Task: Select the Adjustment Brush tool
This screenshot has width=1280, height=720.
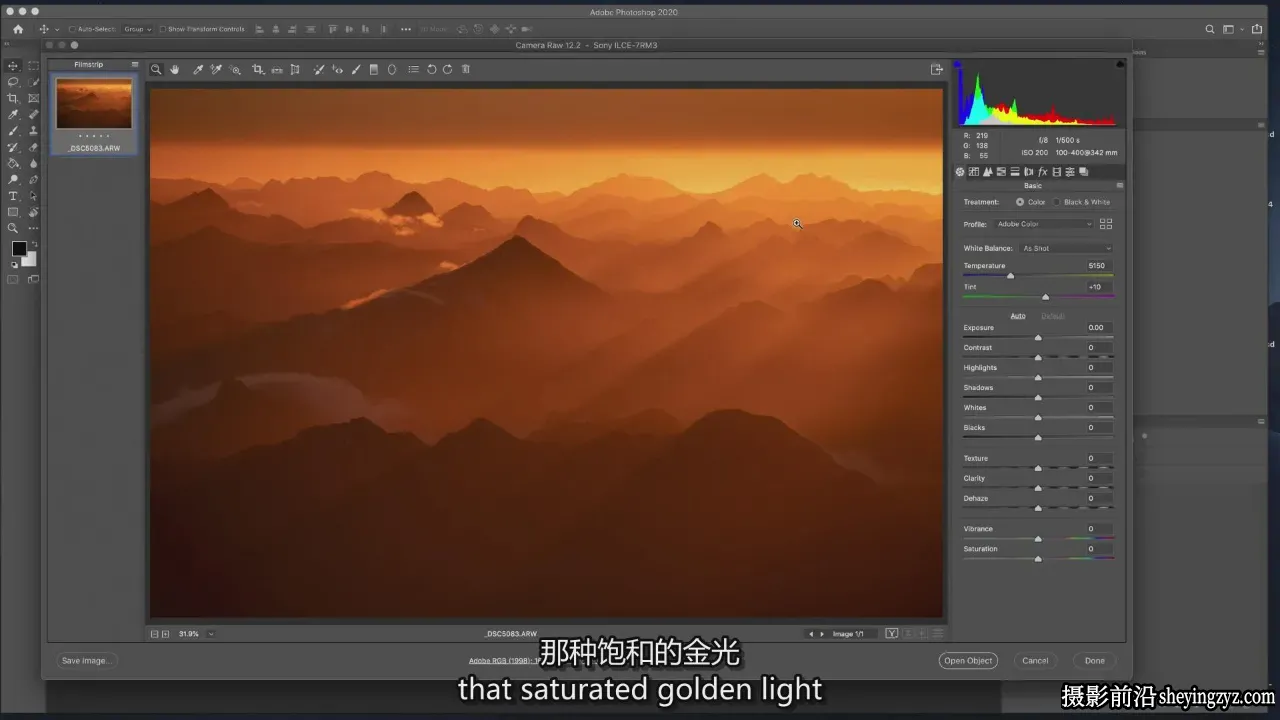Action: [356, 69]
